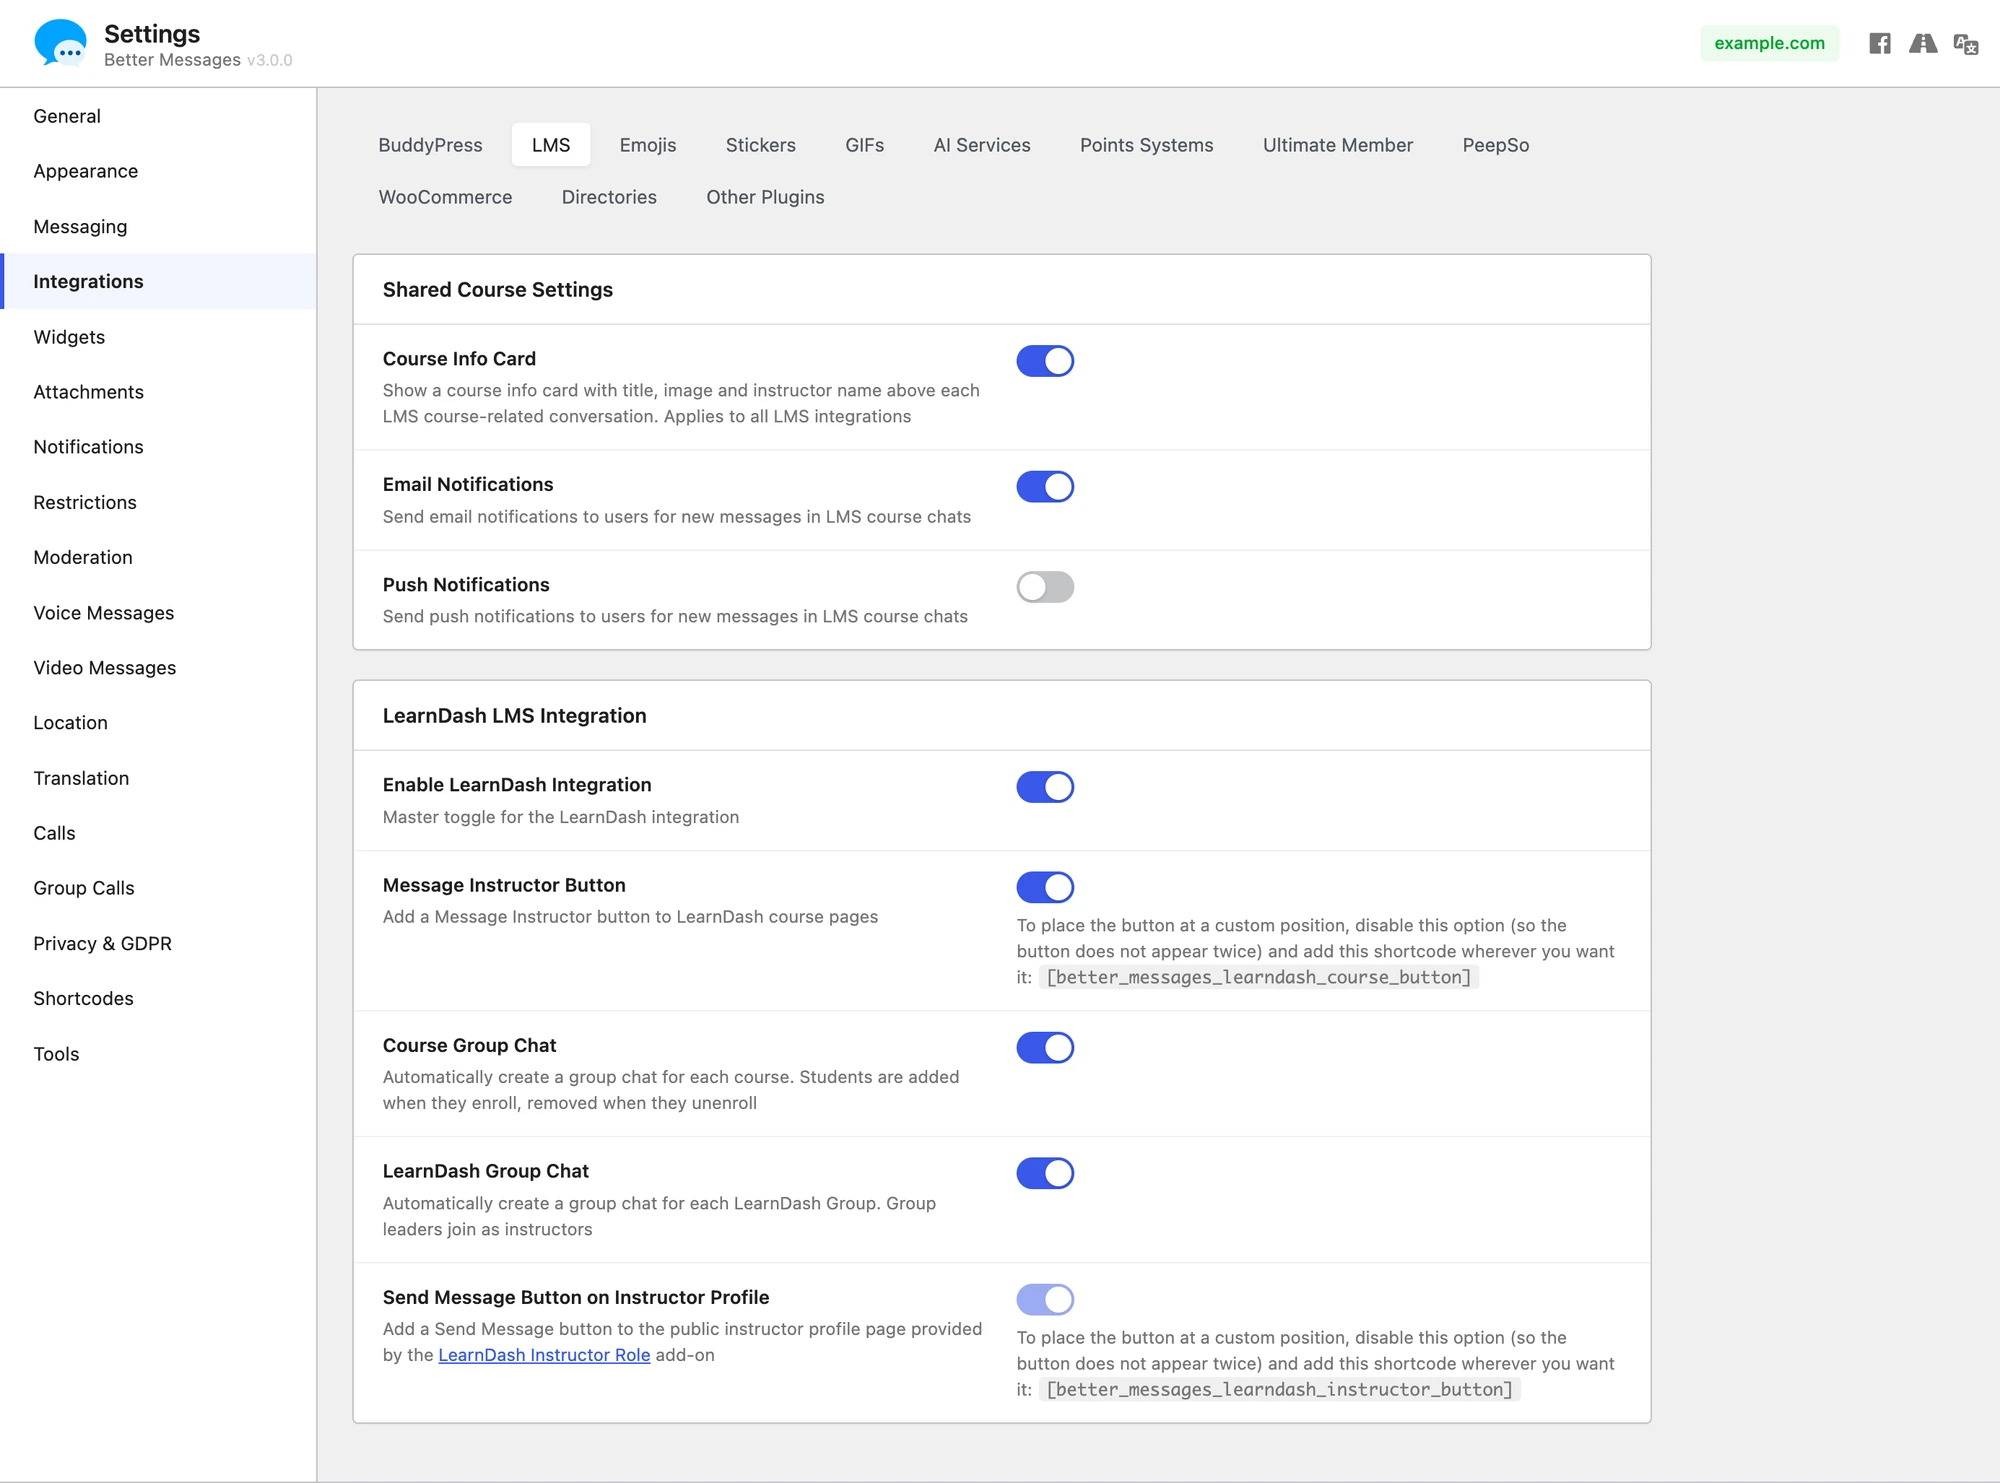Screen dimensions: 2000x1483
Task: Toggle Enable LearnDash Integration switch
Action: [x=1045, y=787]
